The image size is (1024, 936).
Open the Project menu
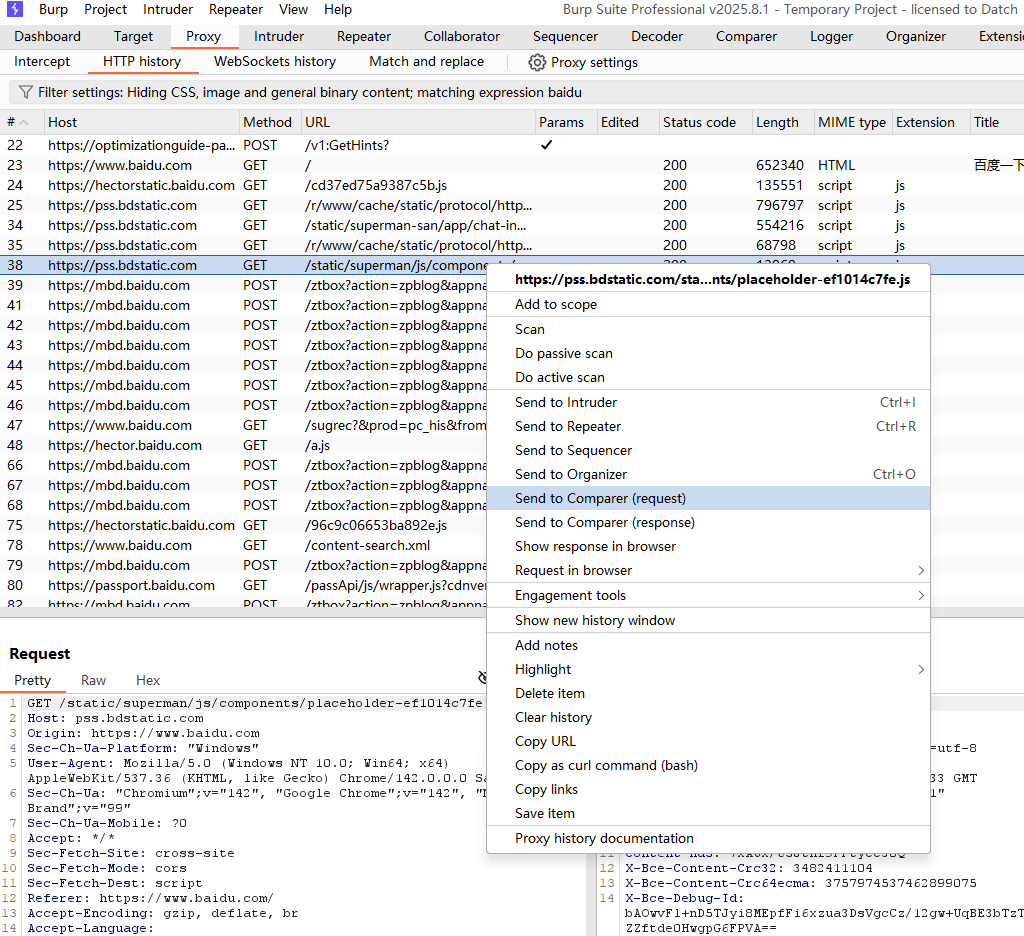tap(105, 10)
